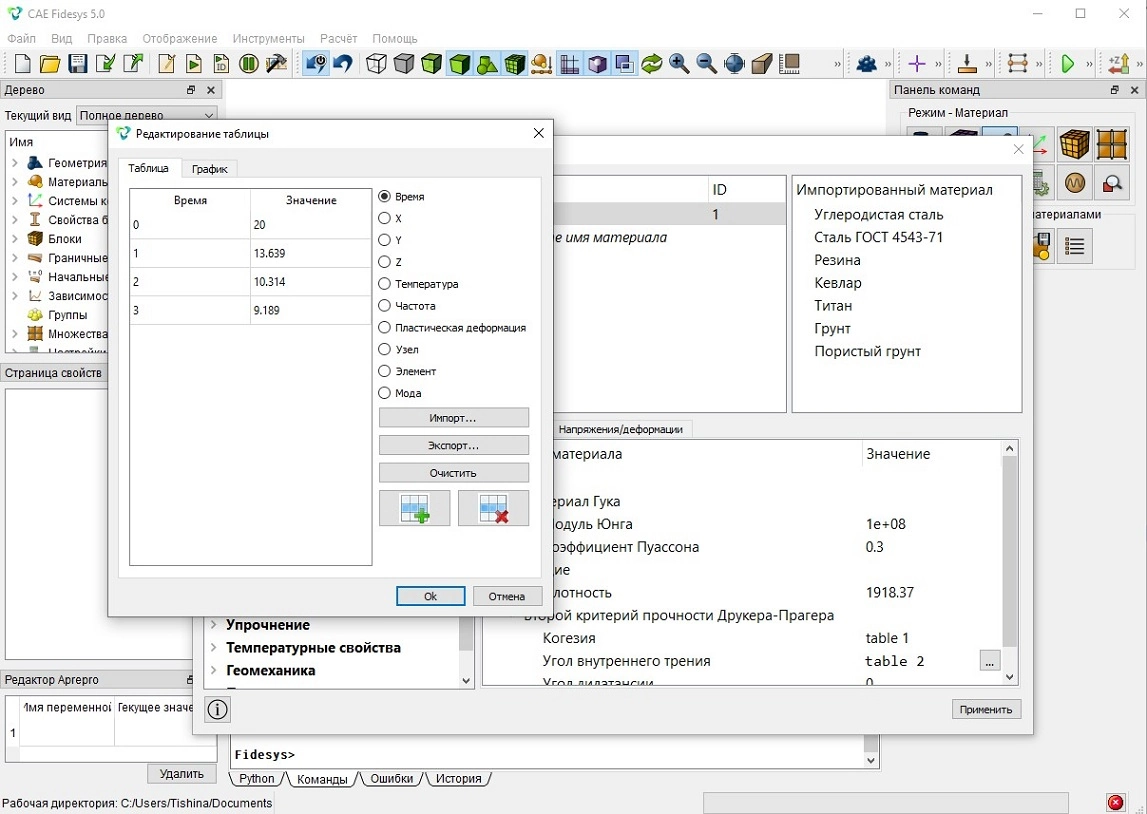Click the new file icon in toolbar

(x=23, y=64)
